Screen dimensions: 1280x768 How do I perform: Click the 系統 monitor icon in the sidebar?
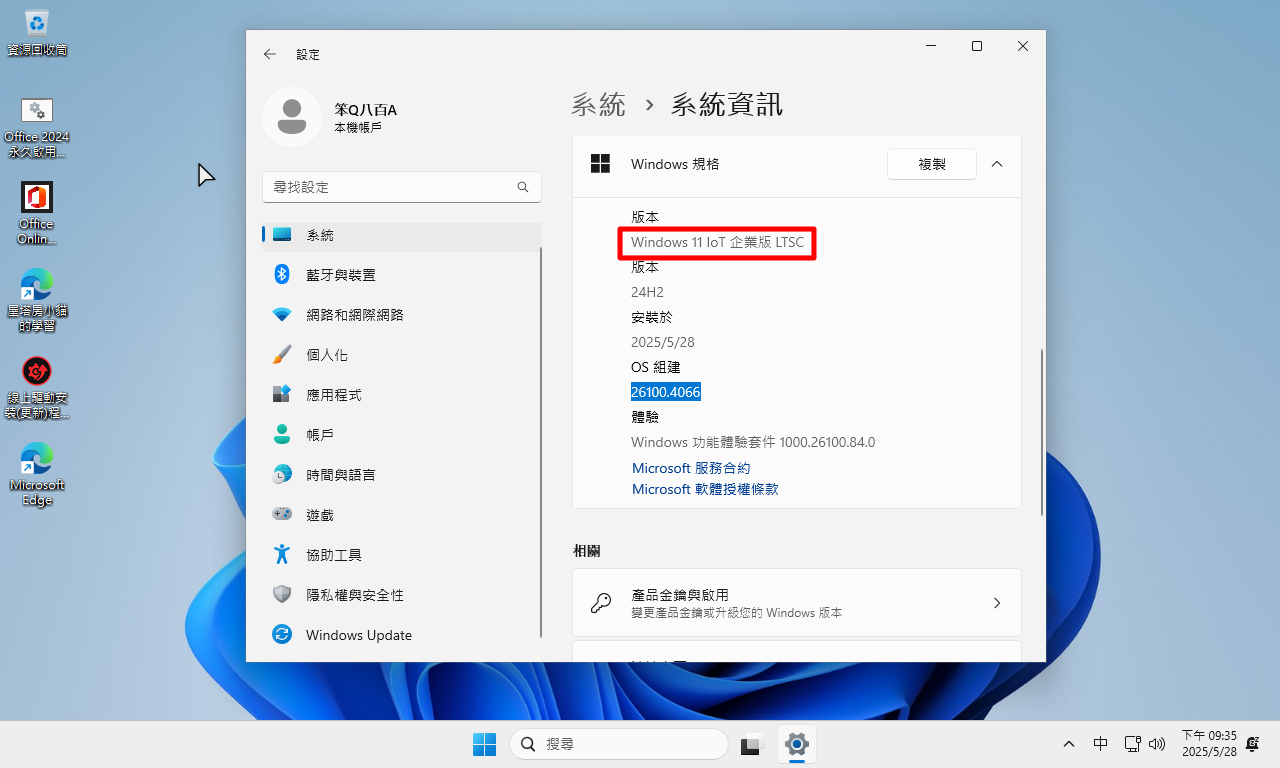(x=282, y=235)
